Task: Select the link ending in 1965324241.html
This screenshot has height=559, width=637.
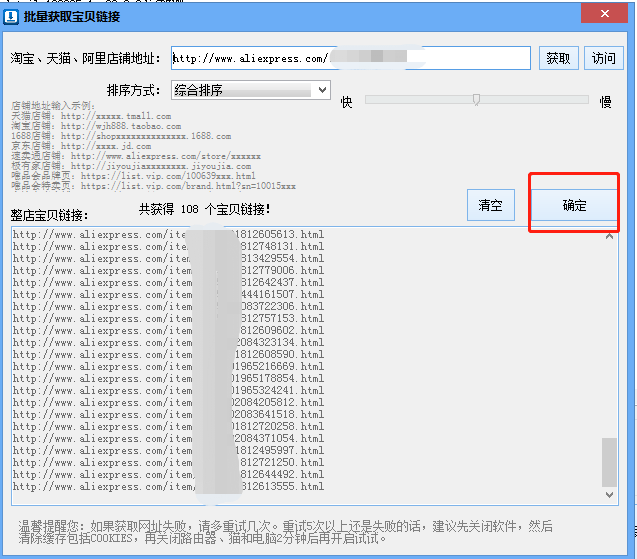Action: click(x=168, y=391)
